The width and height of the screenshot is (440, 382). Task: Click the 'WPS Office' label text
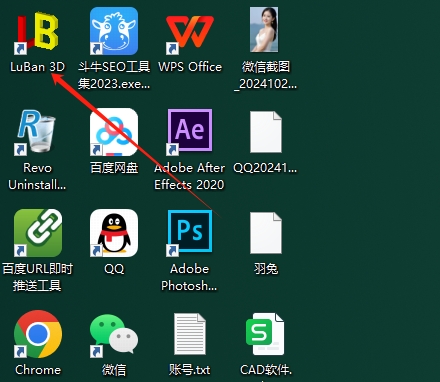coord(190,67)
